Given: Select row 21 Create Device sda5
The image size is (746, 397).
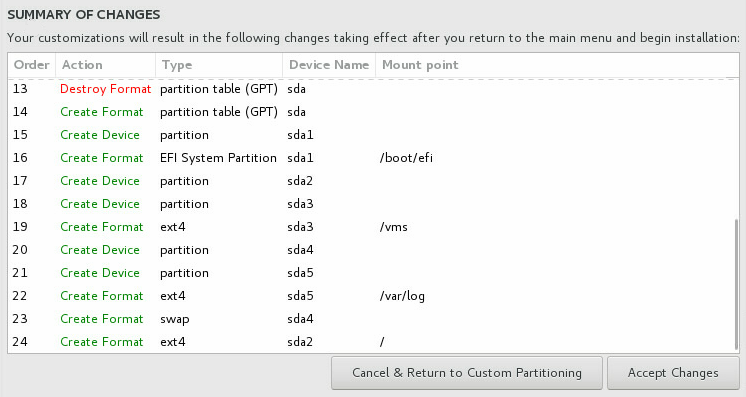Looking at the screenshot, I should pos(370,273).
